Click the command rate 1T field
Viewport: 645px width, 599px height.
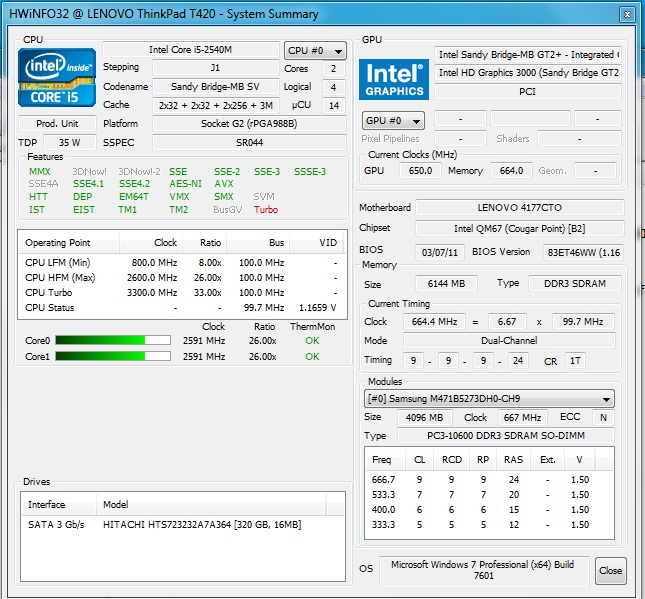(x=575, y=361)
